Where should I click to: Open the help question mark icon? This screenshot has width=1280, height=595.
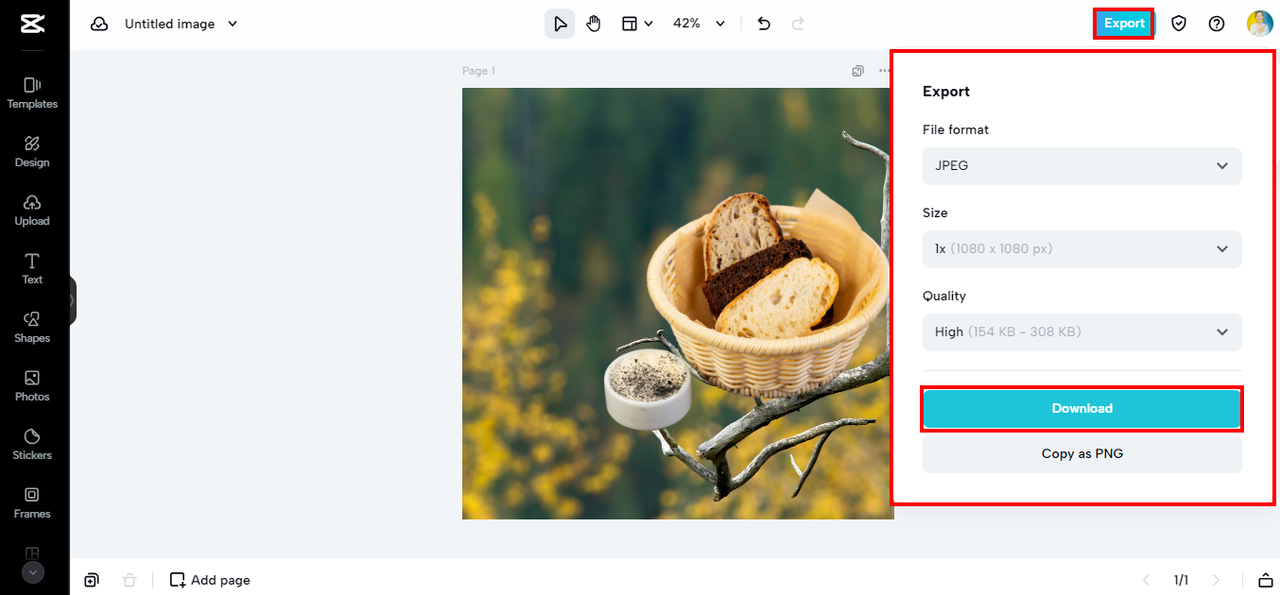pos(1216,24)
